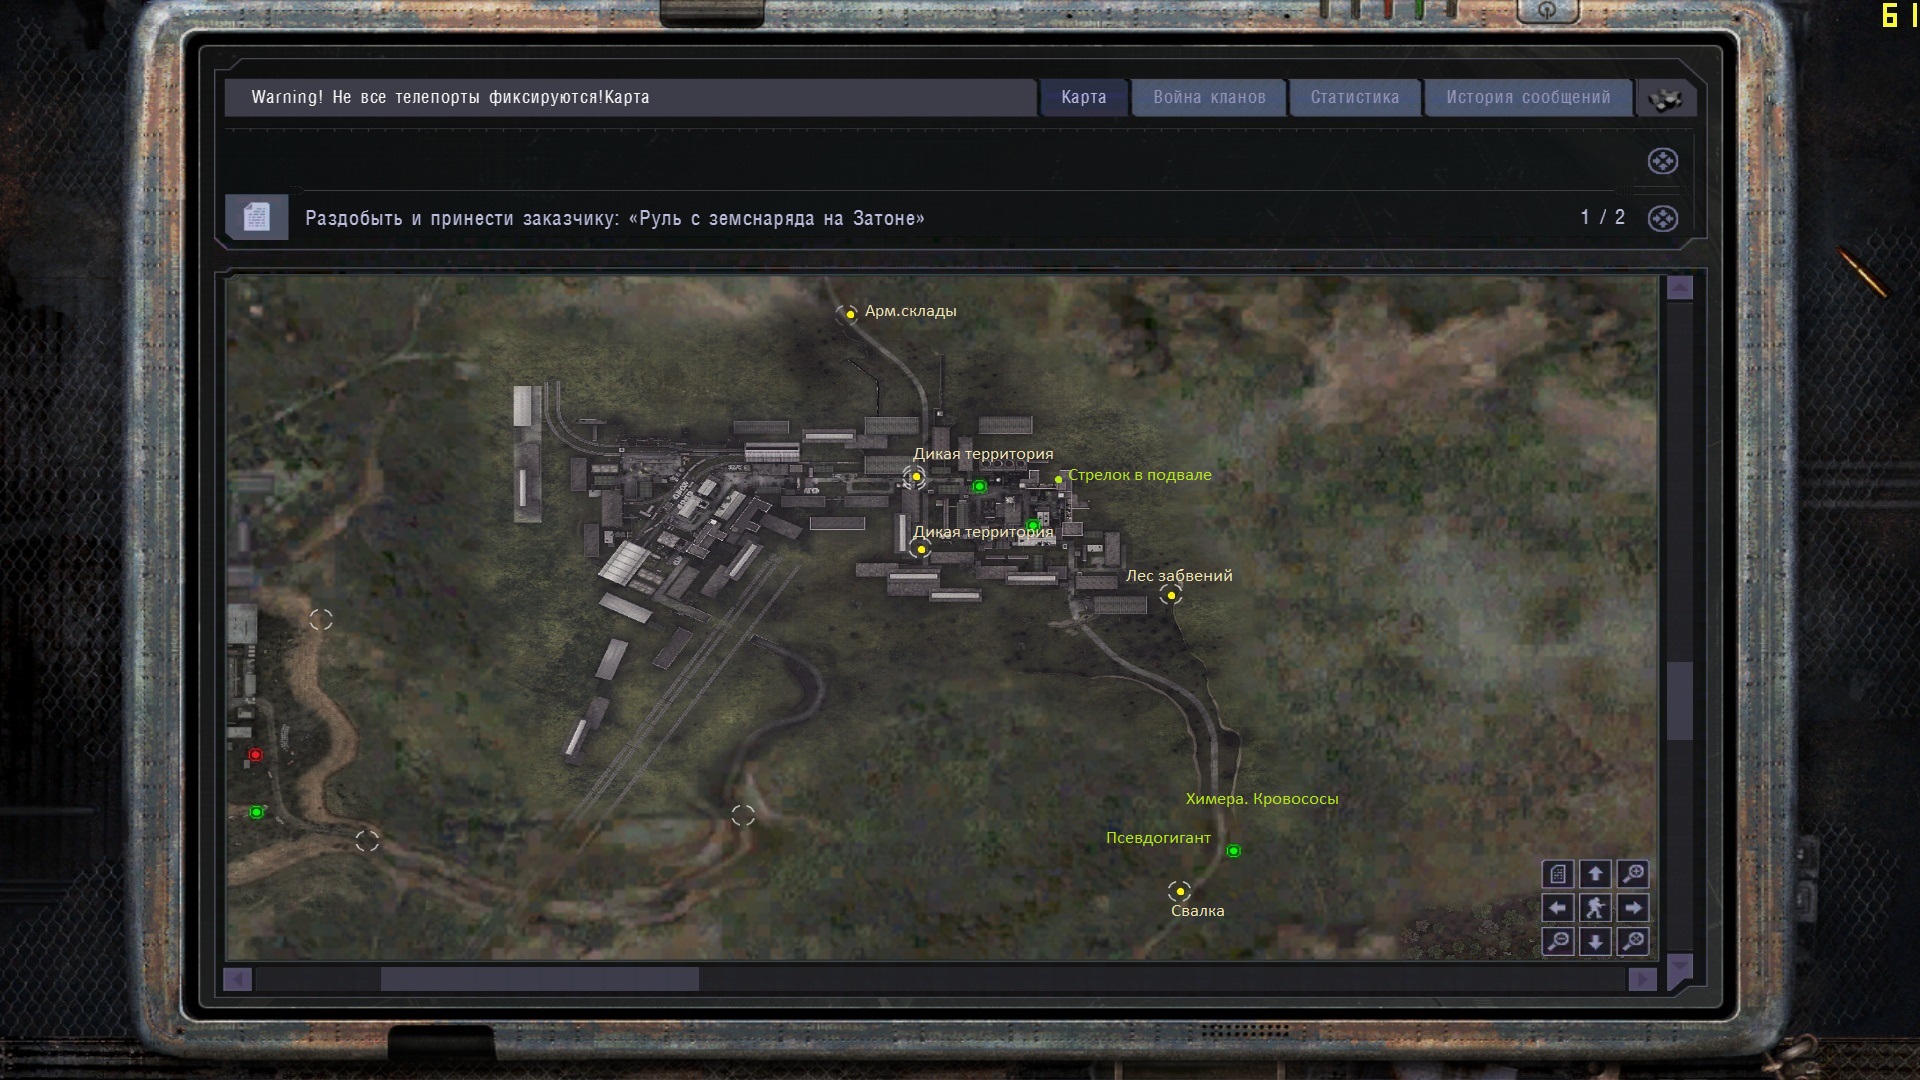Click the zoom out magnifier map button

(x=1558, y=941)
